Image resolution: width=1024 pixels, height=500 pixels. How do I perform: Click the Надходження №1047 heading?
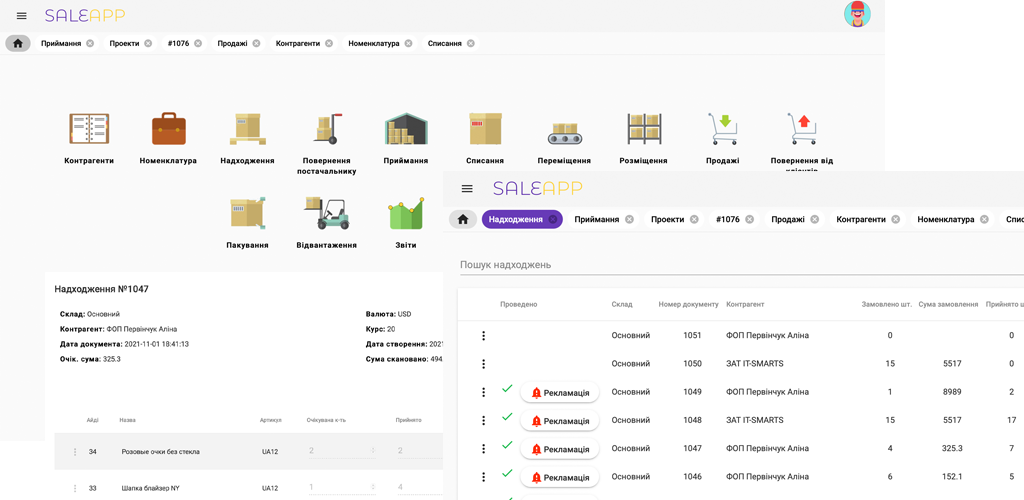click(101, 289)
